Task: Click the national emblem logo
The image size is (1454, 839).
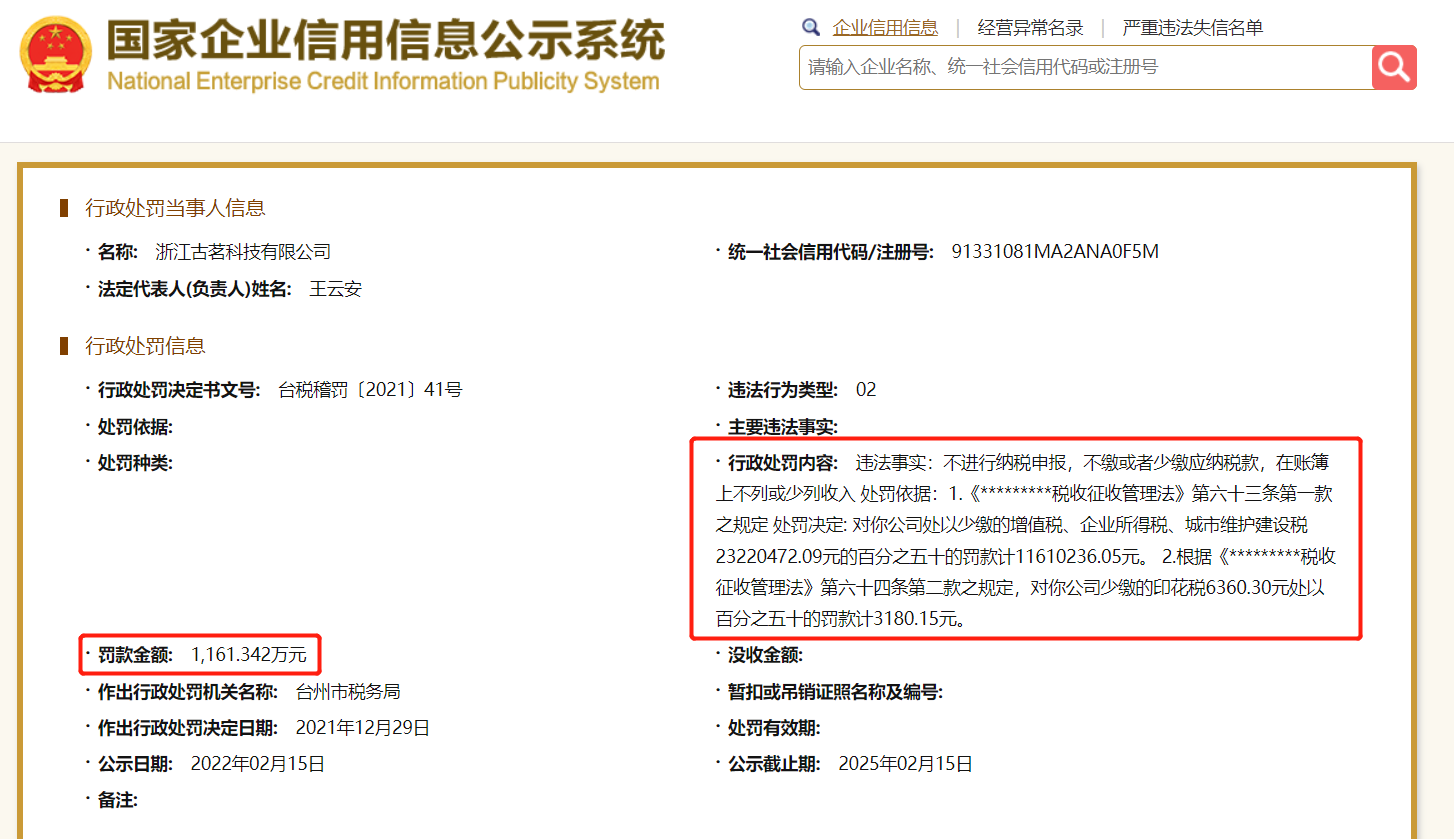Action: (x=55, y=55)
